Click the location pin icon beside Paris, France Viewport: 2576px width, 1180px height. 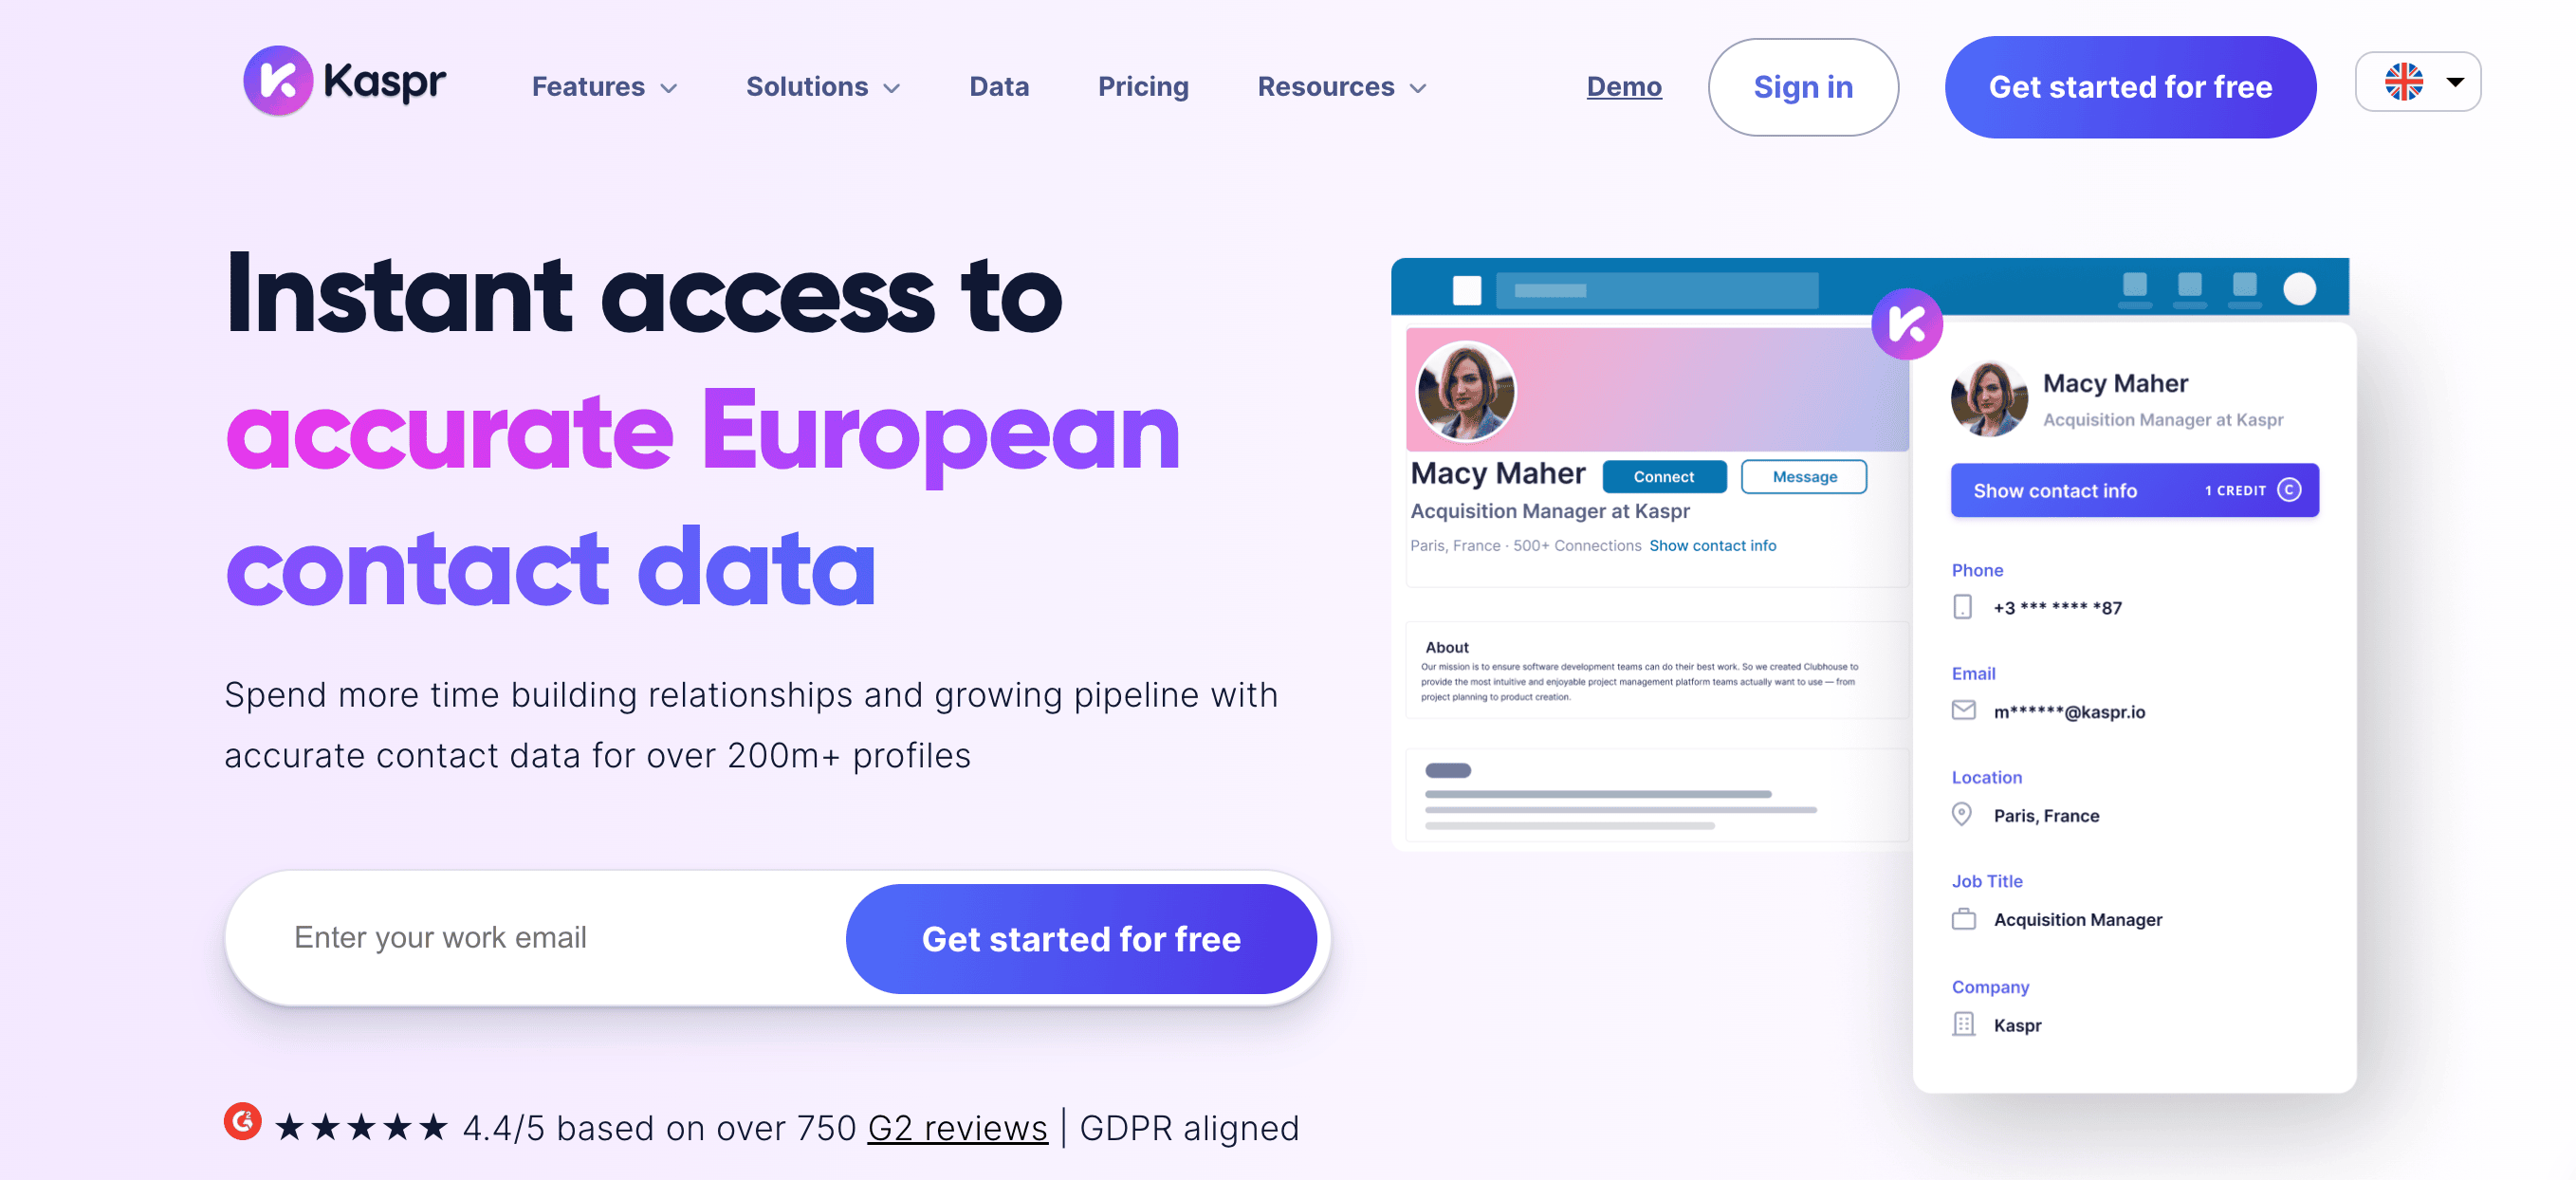(1962, 814)
